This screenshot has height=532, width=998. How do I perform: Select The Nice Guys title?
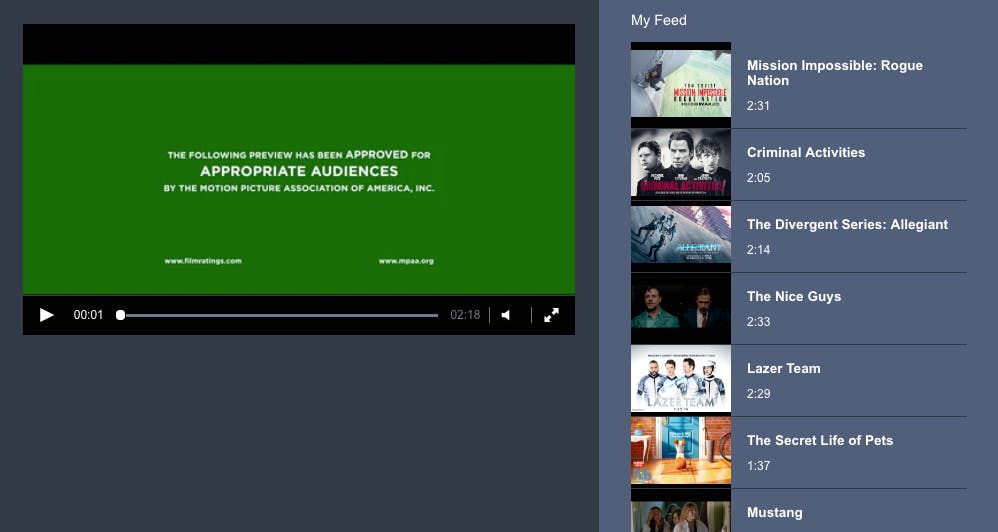(x=794, y=296)
